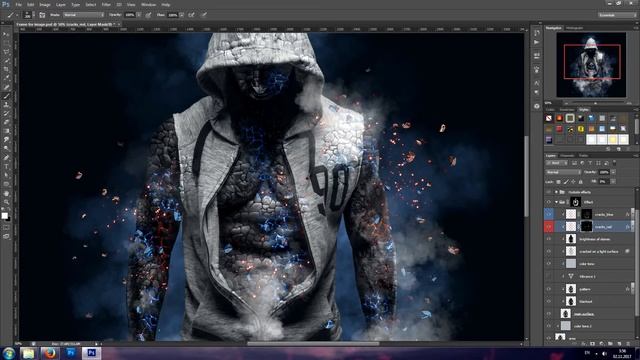Open the History panel icon

(x=537, y=33)
